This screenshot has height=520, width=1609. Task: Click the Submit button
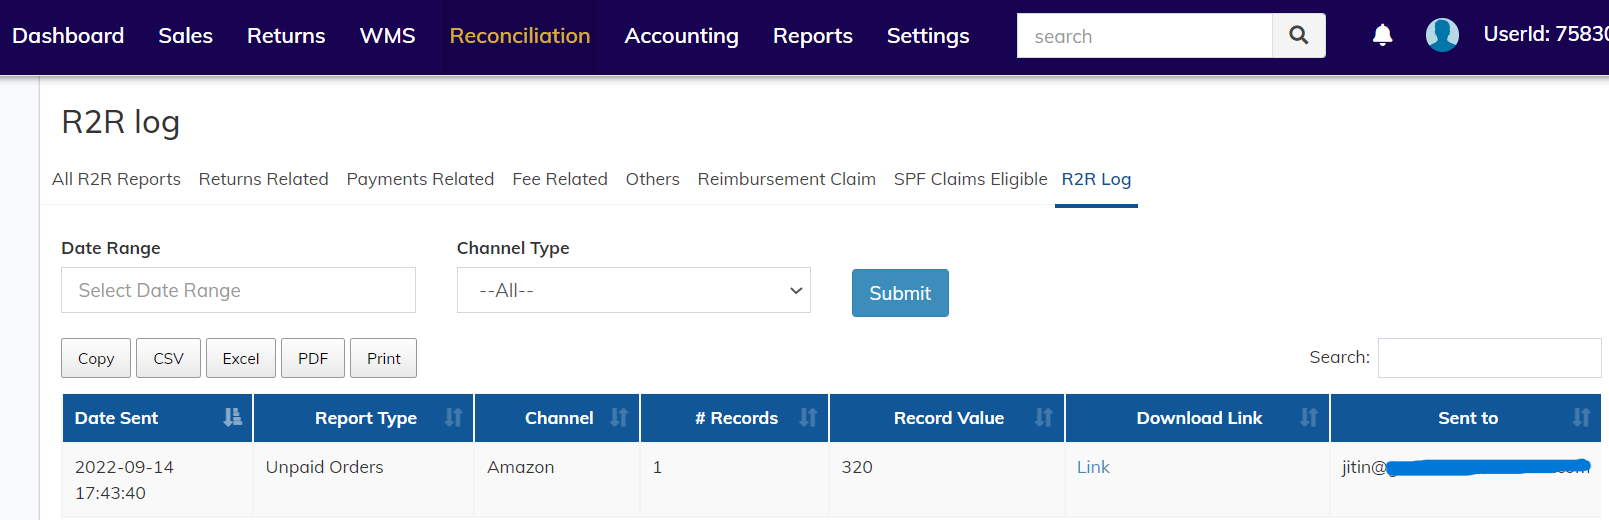[900, 293]
